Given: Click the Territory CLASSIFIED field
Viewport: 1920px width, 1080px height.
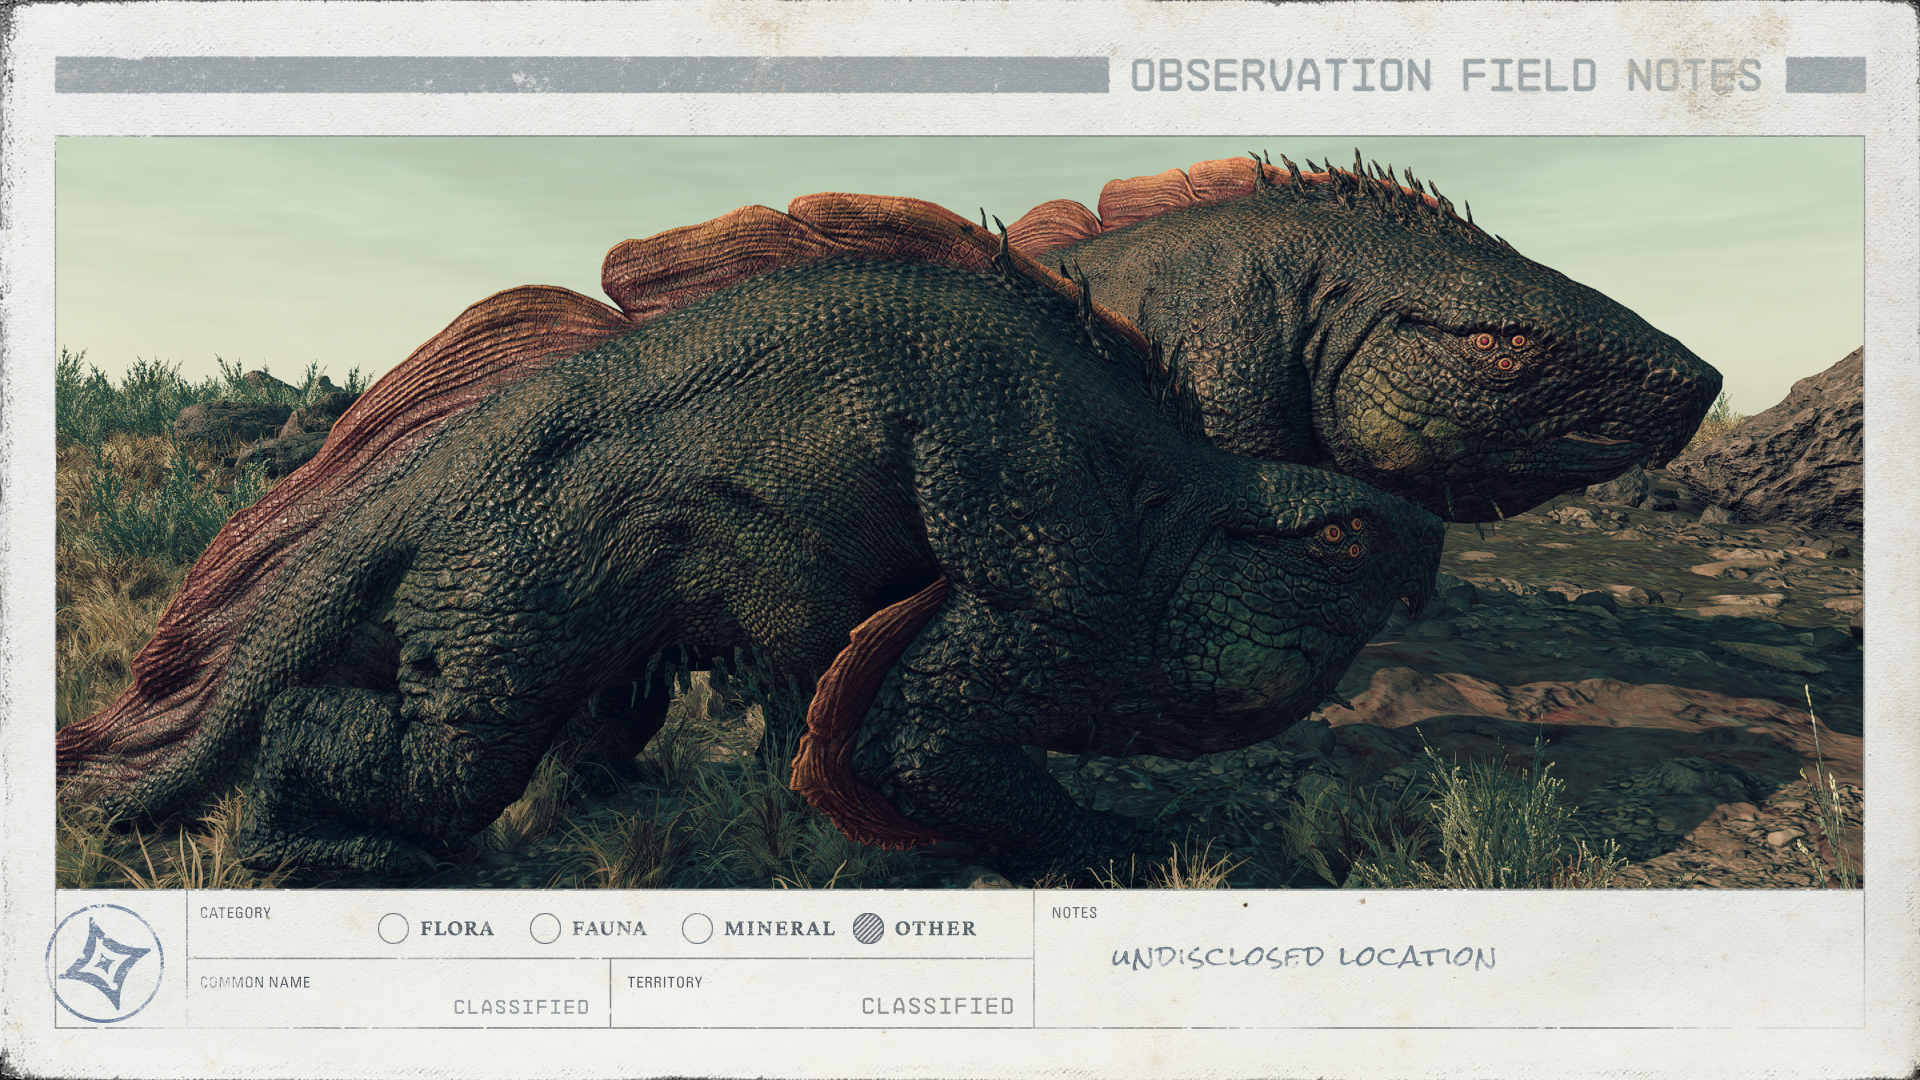Looking at the screenshot, I should (x=937, y=1006).
